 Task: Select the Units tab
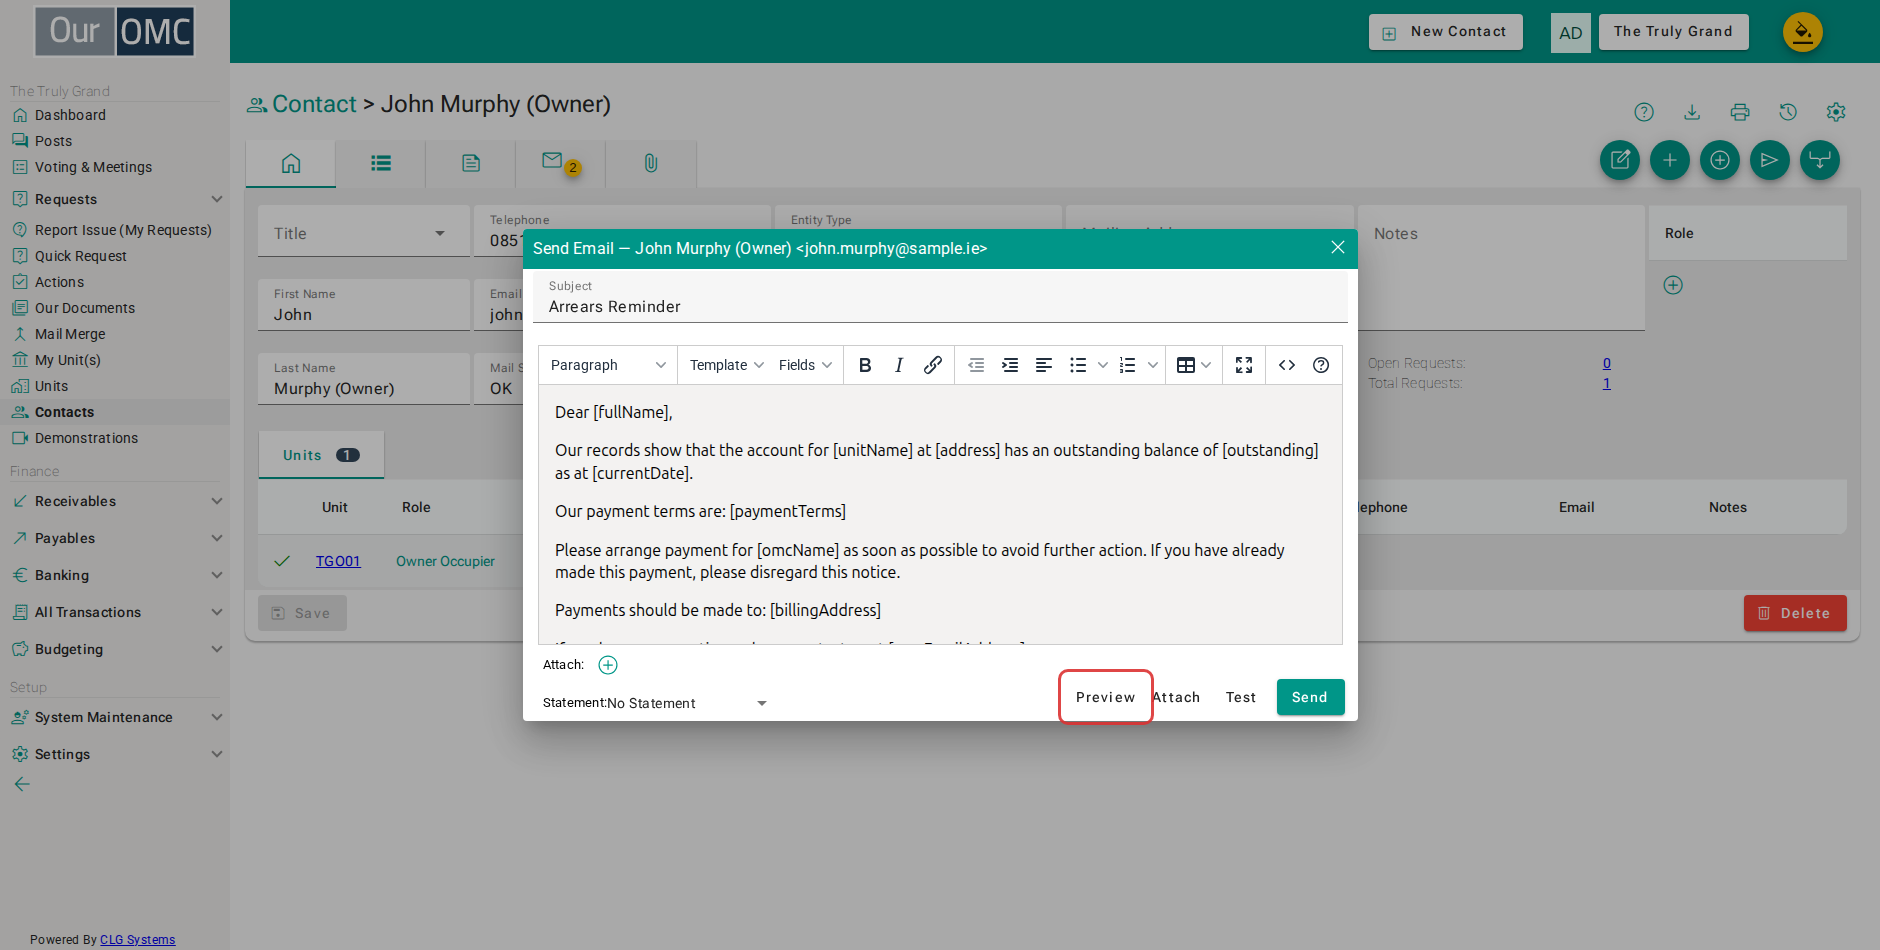(321, 455)
